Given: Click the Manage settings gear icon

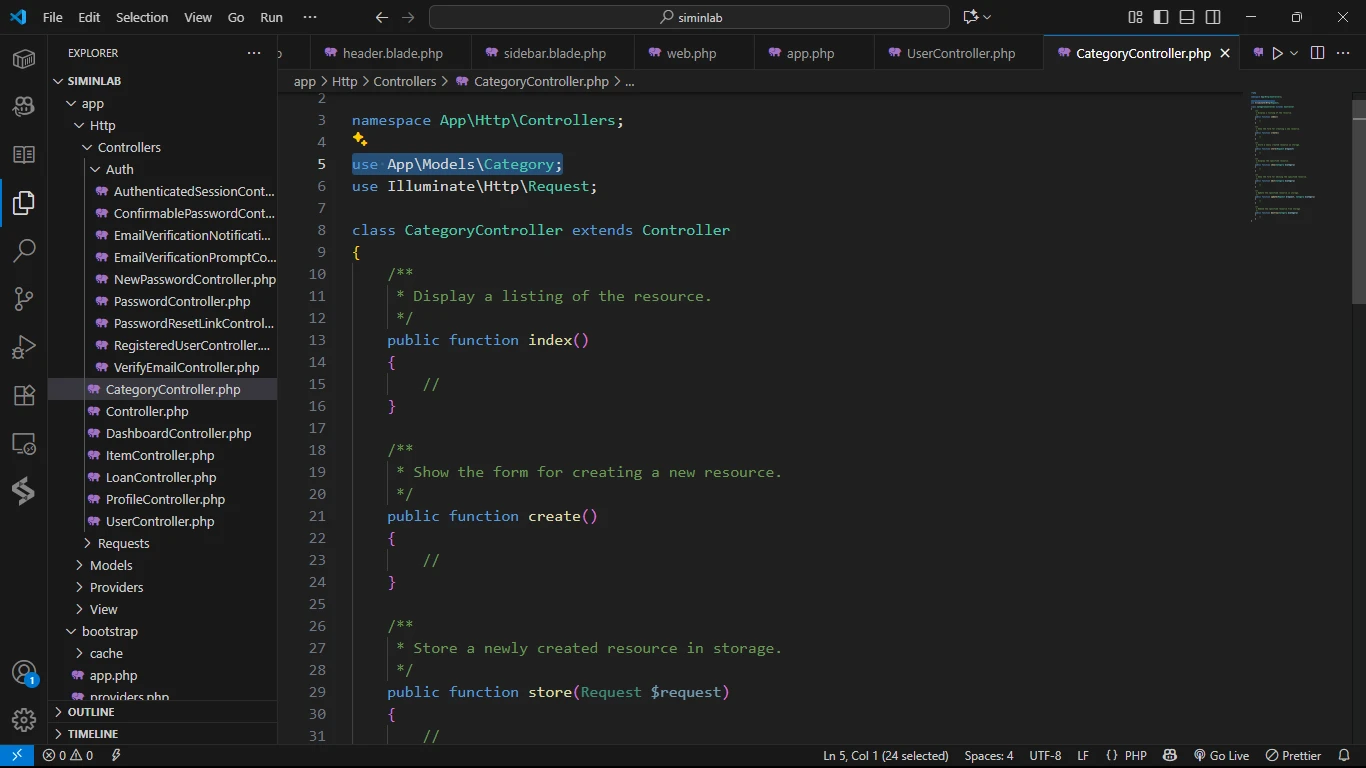Looking at the screenshot, I should [24, 719].
